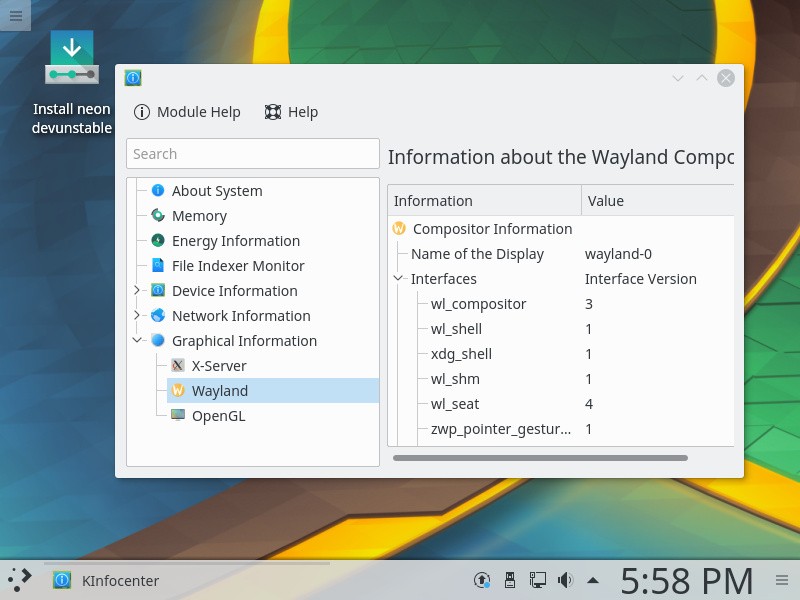Viewport: 800px width, 600px height.
Task: Open the panel settings hamburger icon
Action: [x=782, y=580]
